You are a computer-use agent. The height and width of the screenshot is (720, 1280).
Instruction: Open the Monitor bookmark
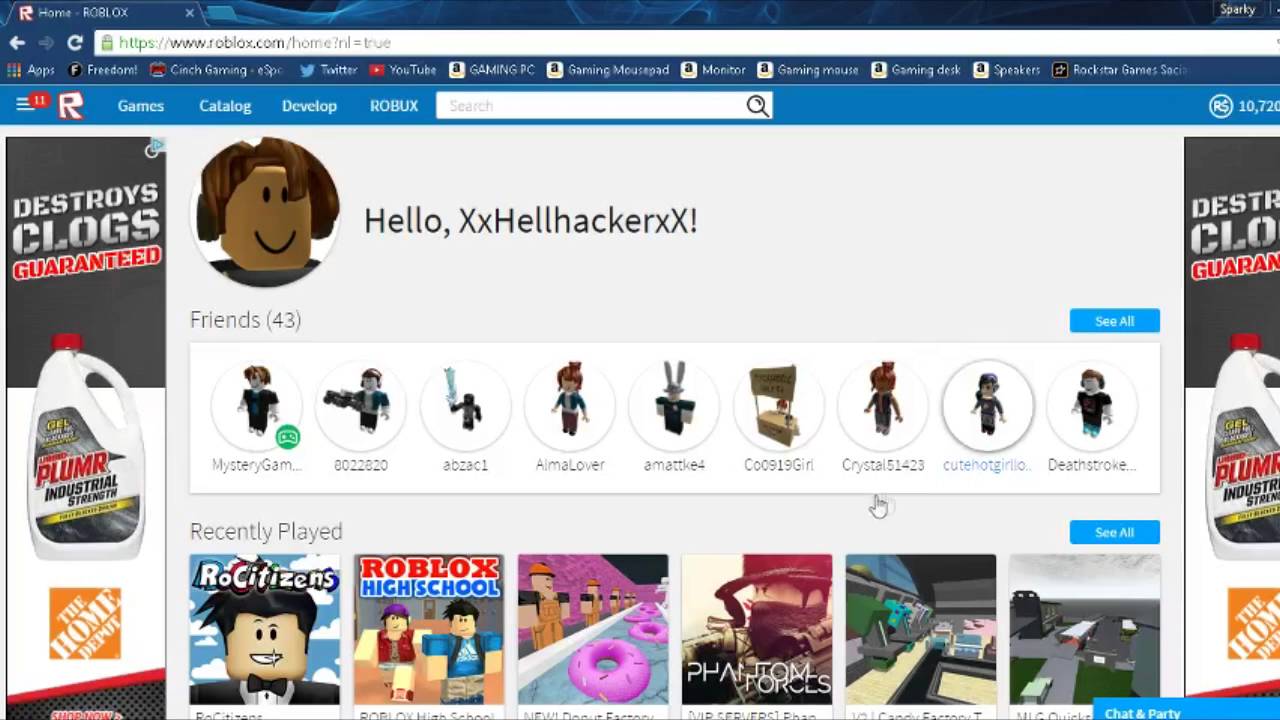pyautogui.click(x=713, y=70)
